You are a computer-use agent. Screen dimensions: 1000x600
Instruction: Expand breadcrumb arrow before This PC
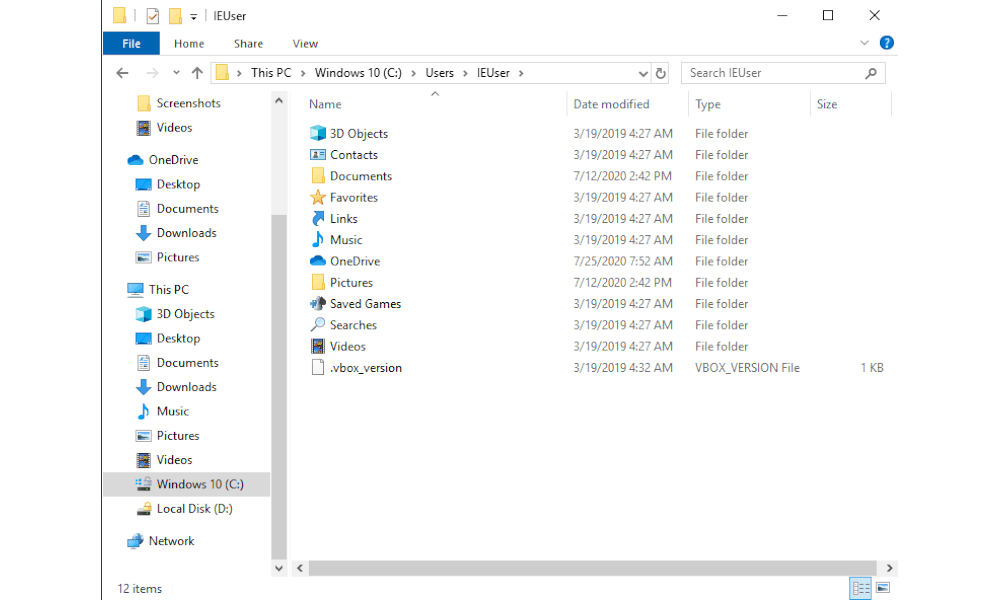point(239,73)
